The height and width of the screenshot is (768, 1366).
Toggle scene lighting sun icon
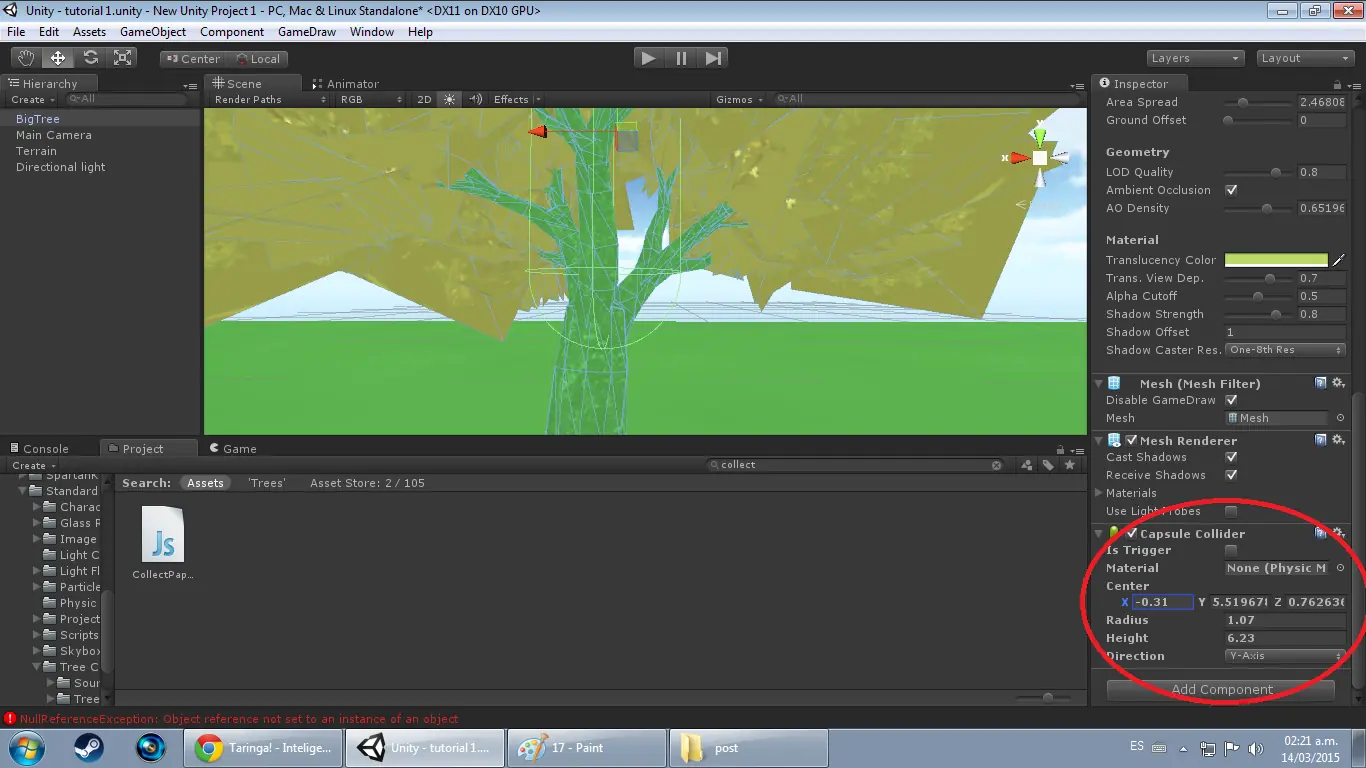(x=450, y=99)
